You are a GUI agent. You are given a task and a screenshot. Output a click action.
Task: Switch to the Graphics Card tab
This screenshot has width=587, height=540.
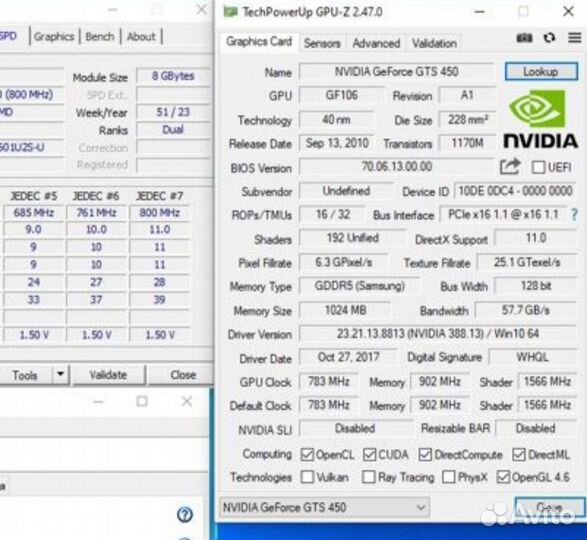click(x=259, y=41)
